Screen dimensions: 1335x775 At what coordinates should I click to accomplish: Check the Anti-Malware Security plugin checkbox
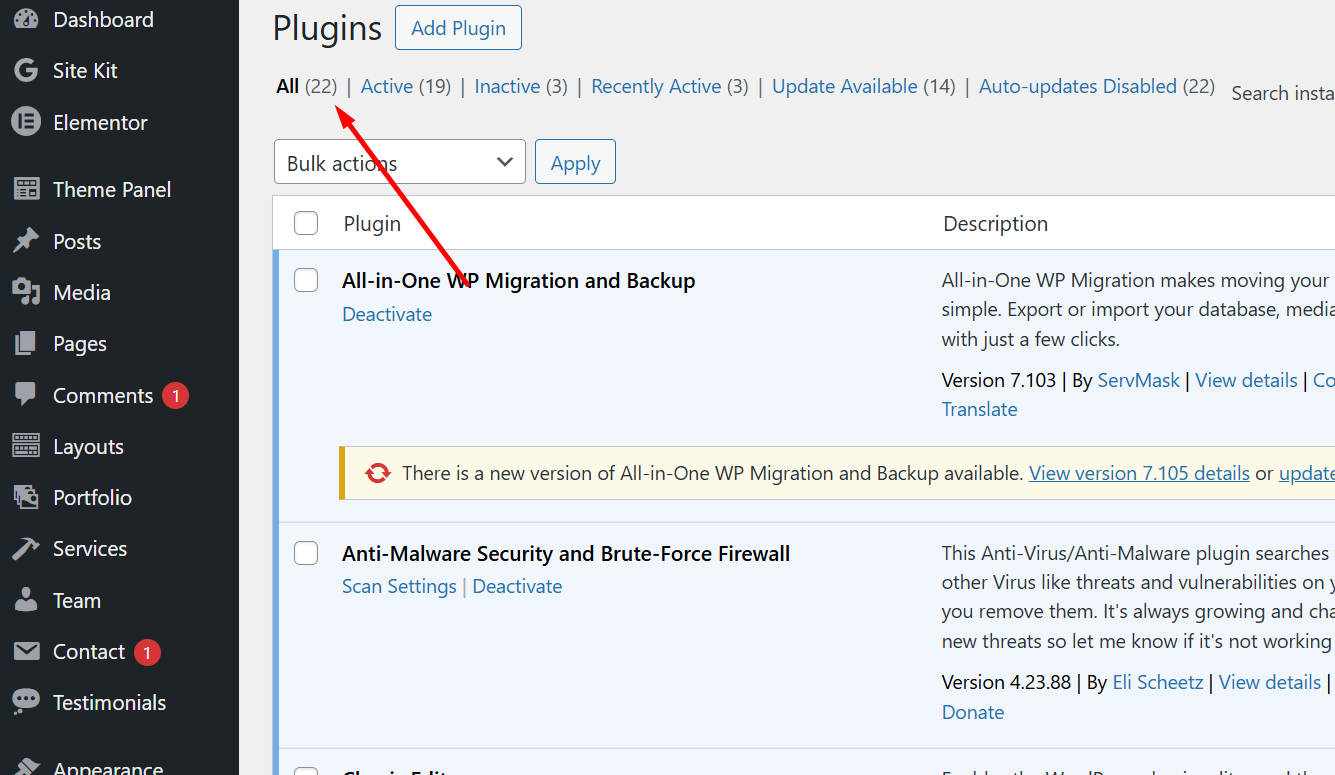tap(306, 553)
